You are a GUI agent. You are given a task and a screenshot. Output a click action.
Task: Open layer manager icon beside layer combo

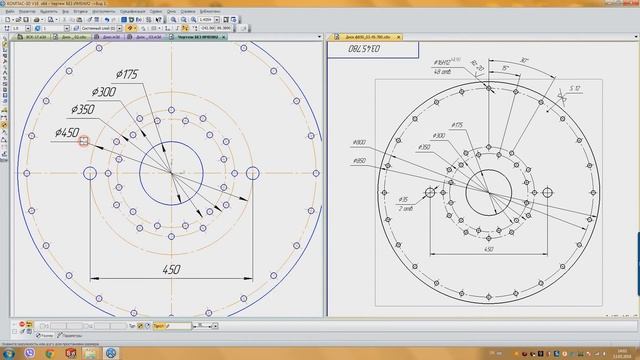(76, 29)
